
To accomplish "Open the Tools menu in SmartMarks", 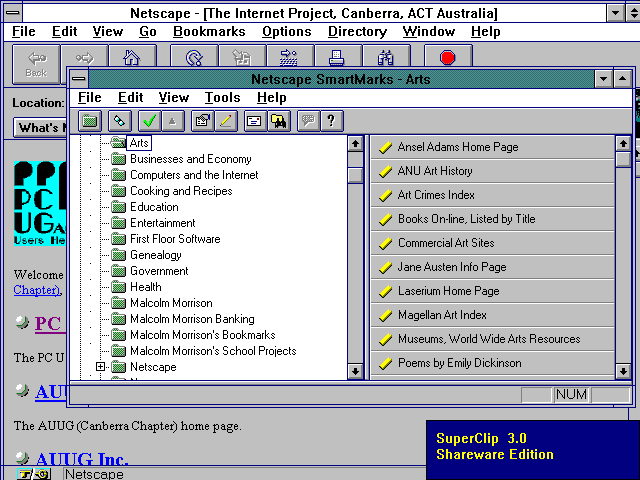I will coord(222,97).
